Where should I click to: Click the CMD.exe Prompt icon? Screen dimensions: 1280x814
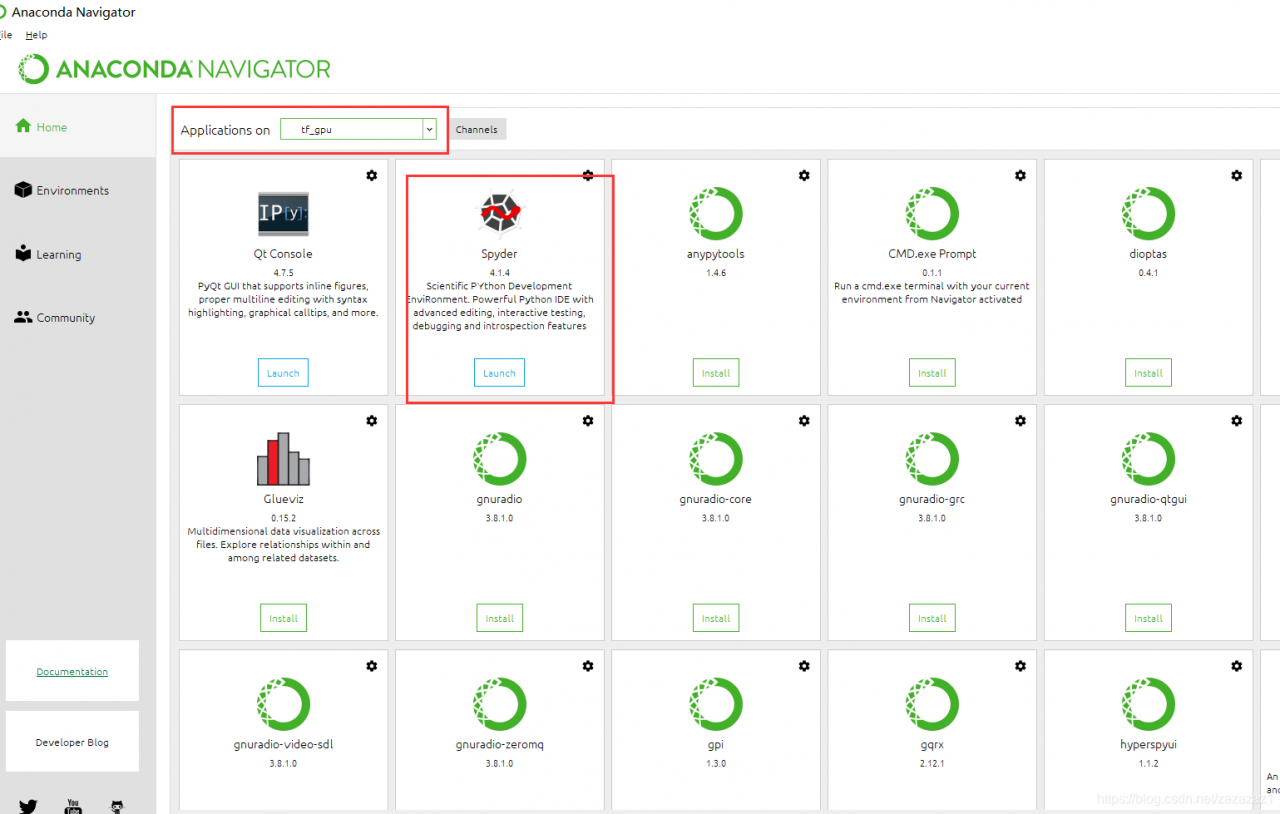tap(931, 213)
